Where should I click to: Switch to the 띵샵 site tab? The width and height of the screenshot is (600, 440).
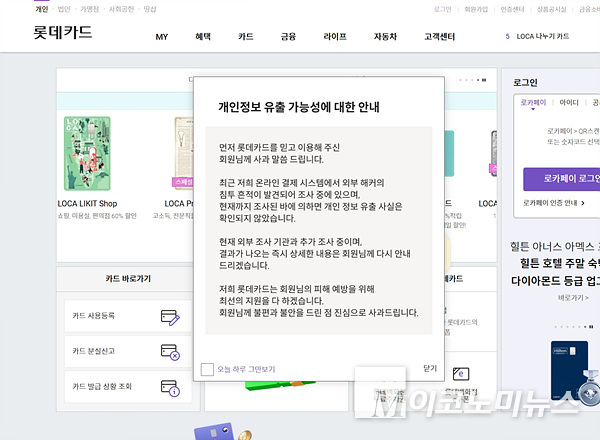click(x=150, y=9)
